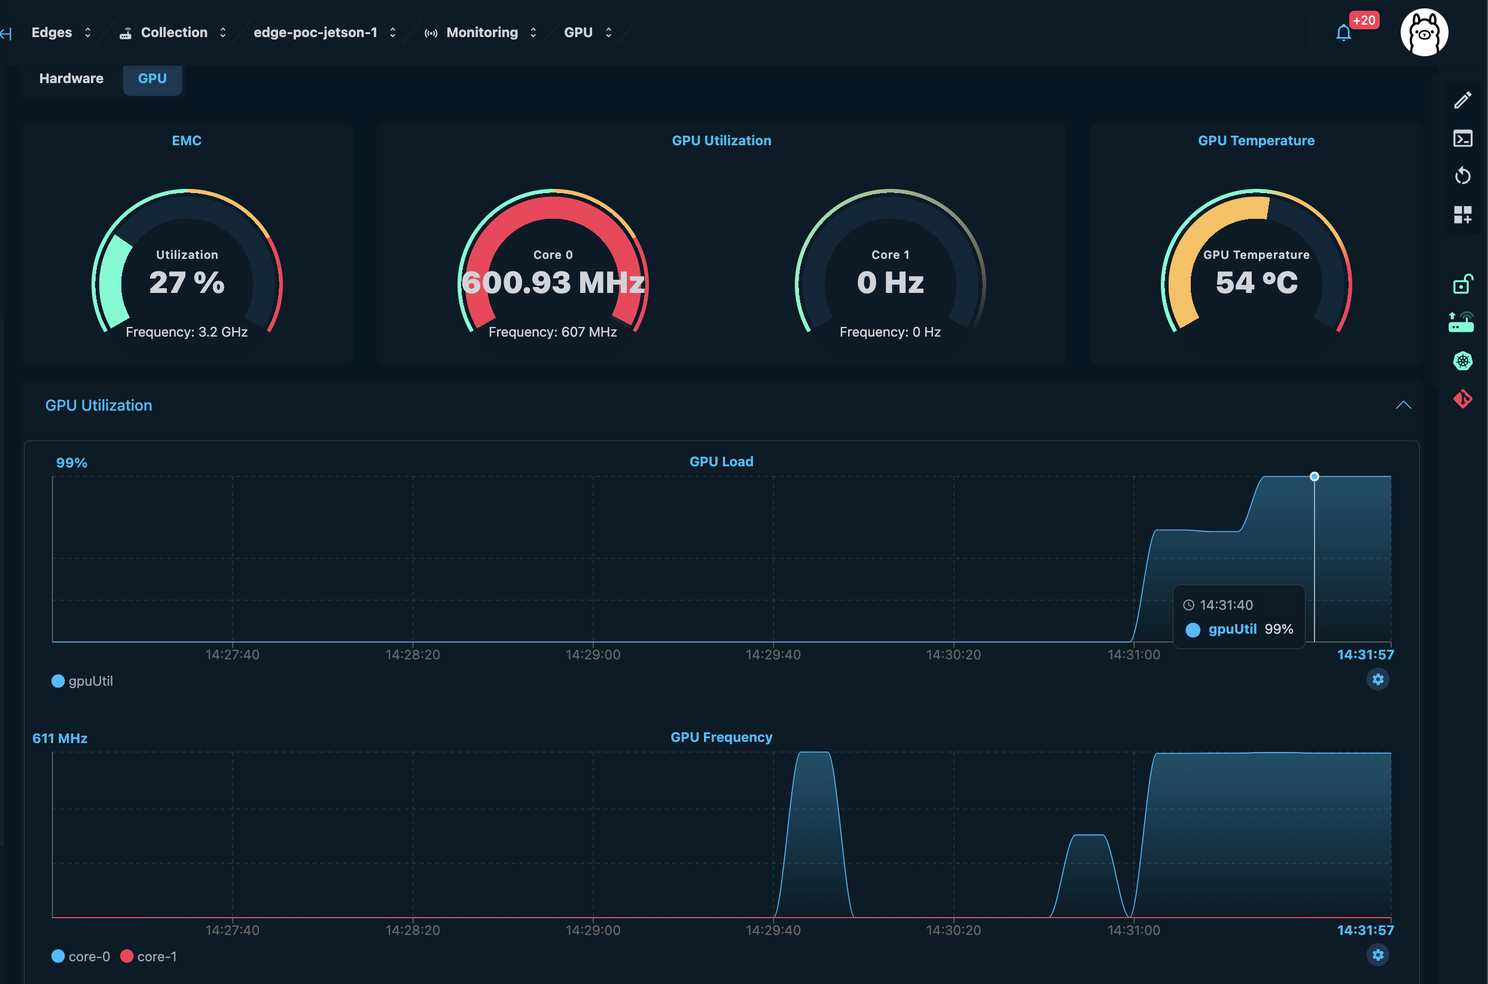Toggle gpuUtil series in GPU Load legend

click(82, 681)
